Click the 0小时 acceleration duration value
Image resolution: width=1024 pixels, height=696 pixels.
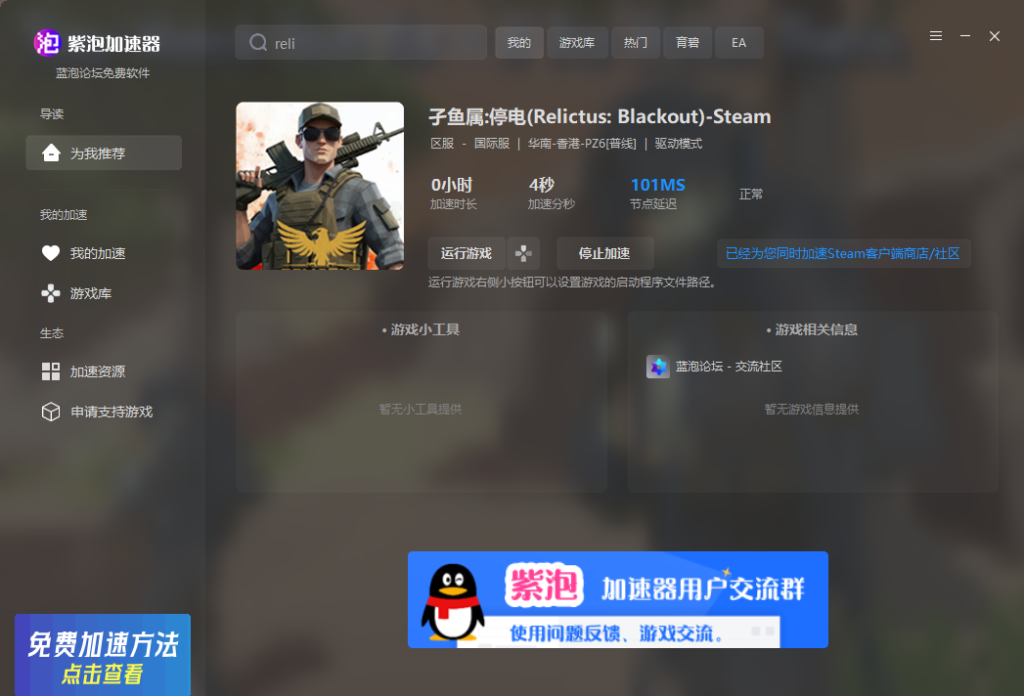[x=452, y=185]
